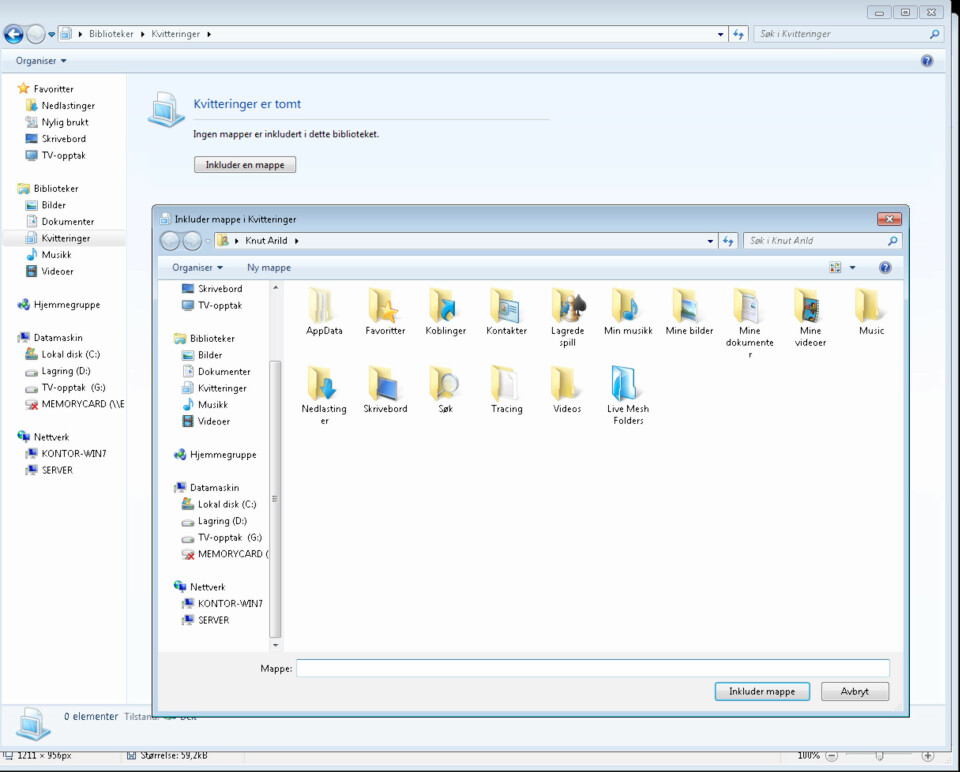Select the Min musikk folder icon
This screenshot has width=960, height=772.
tap(627, 305)
